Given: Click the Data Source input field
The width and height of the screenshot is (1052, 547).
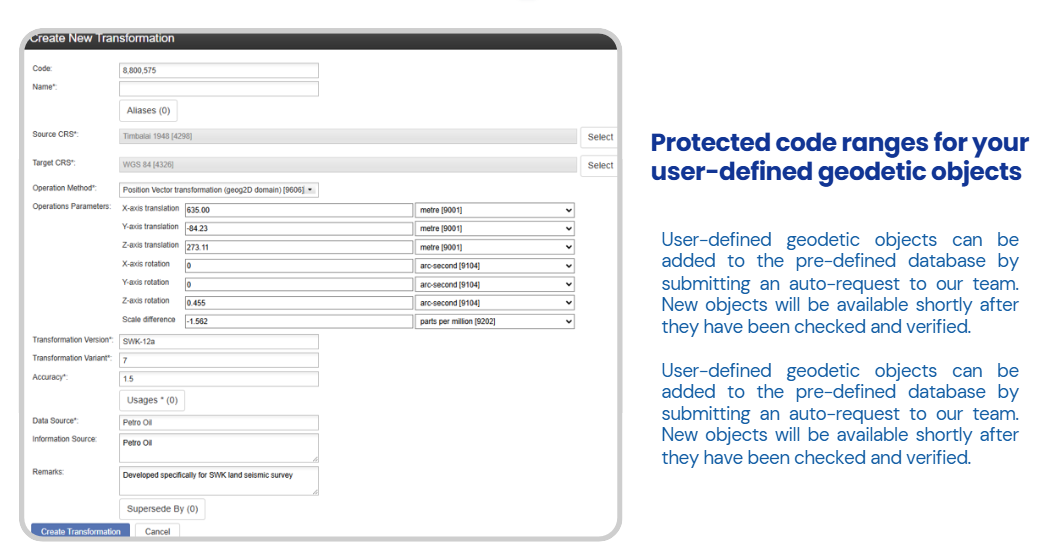Looking at the screenshot, I should 218,422.
